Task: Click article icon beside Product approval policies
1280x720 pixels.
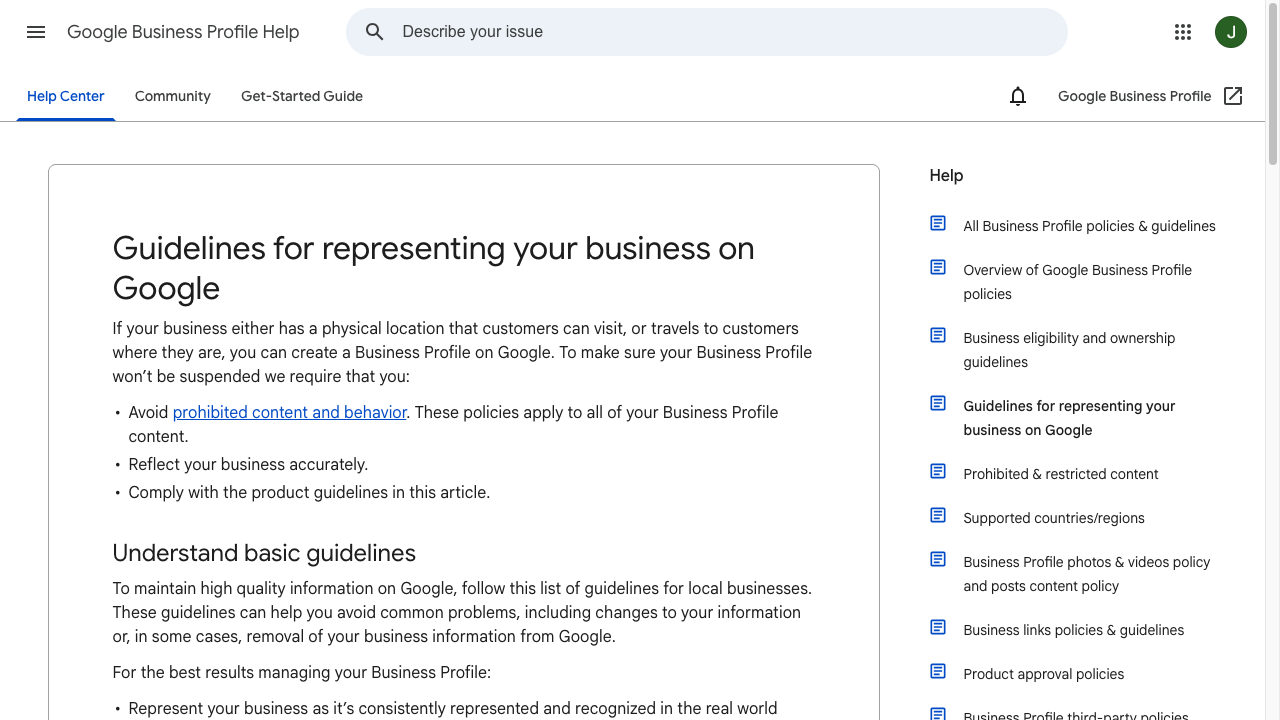Action: (938, 671)
